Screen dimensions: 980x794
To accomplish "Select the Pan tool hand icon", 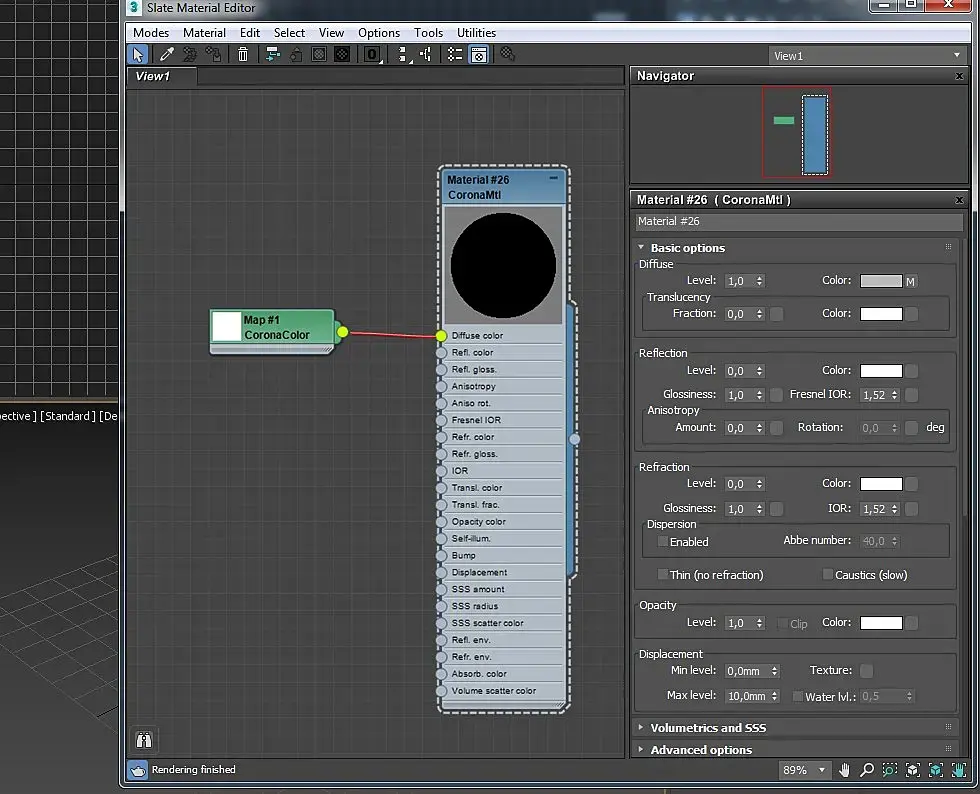I will (845, 770).
